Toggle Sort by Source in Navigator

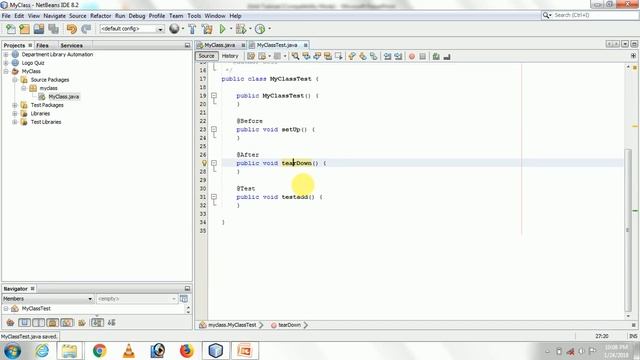[x=111, y=323]
